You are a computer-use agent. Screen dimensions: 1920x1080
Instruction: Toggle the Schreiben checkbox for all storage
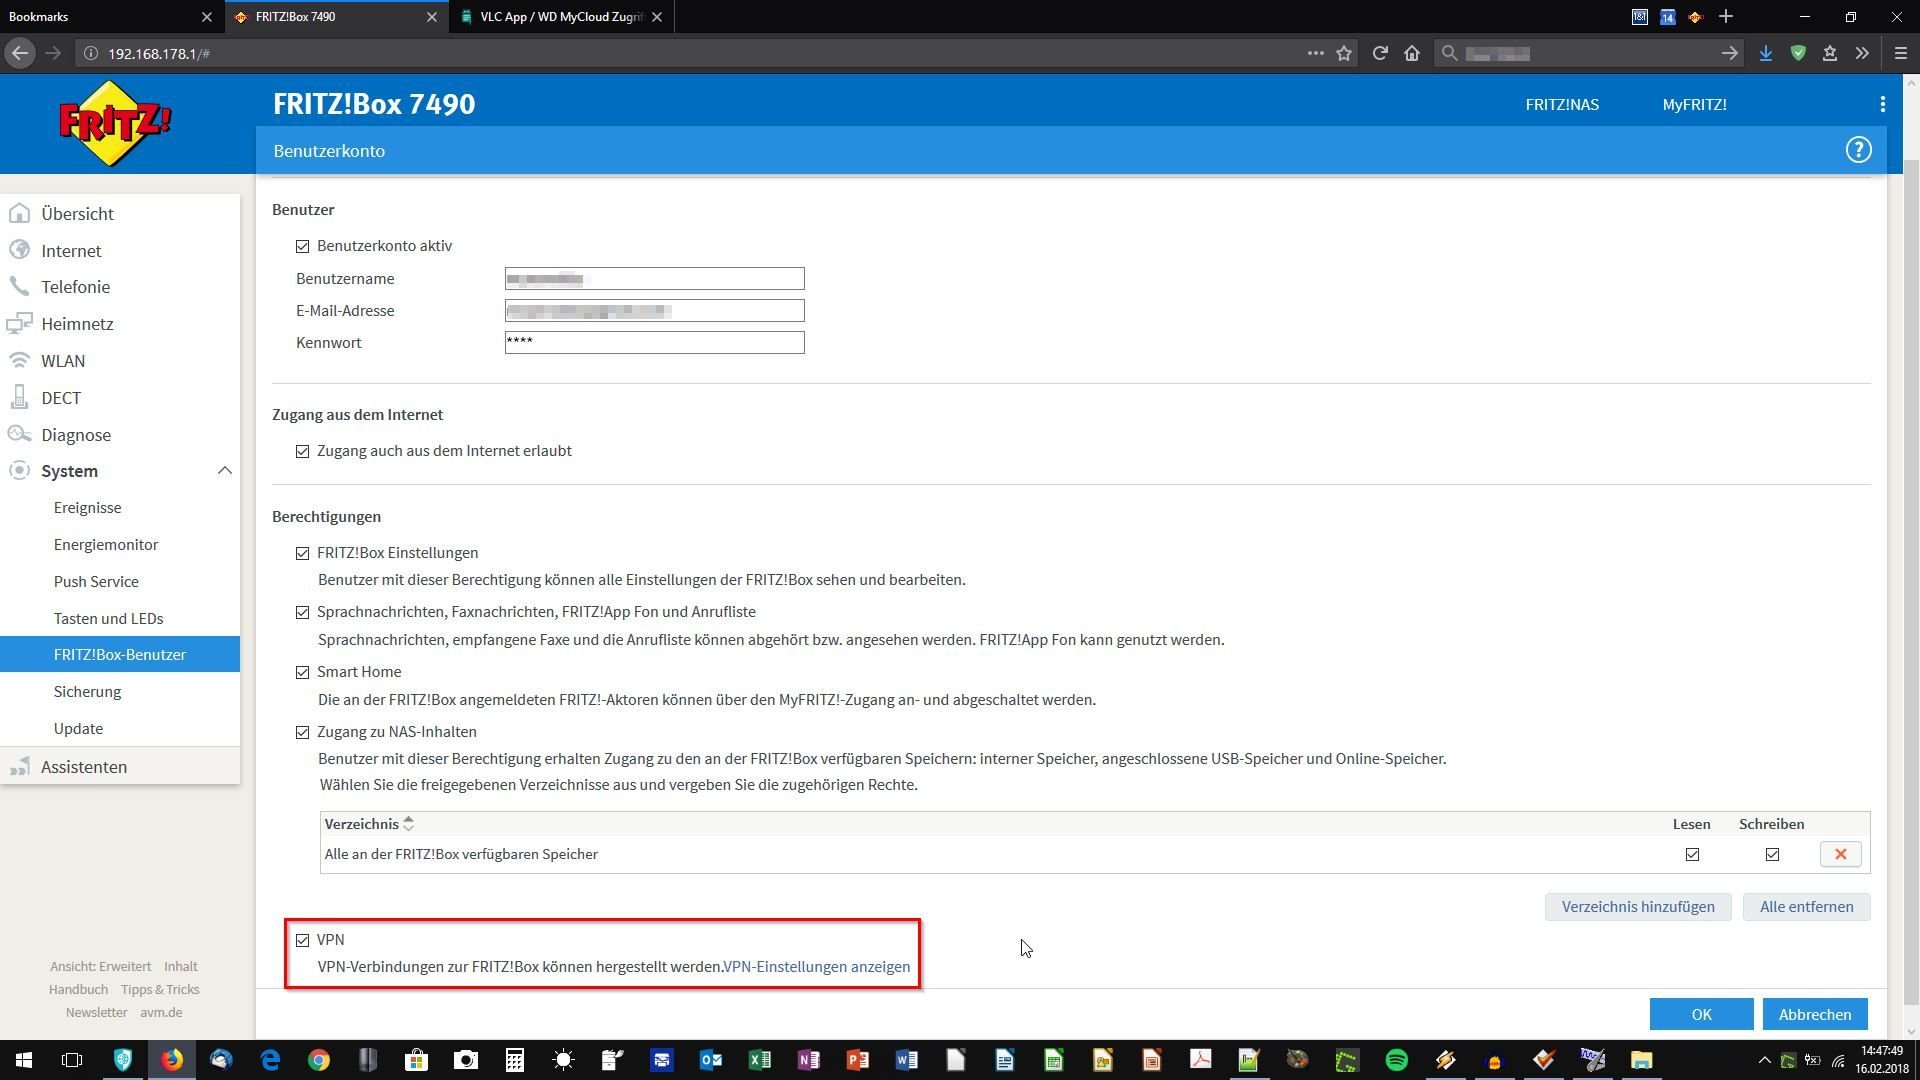[1772, 855]
